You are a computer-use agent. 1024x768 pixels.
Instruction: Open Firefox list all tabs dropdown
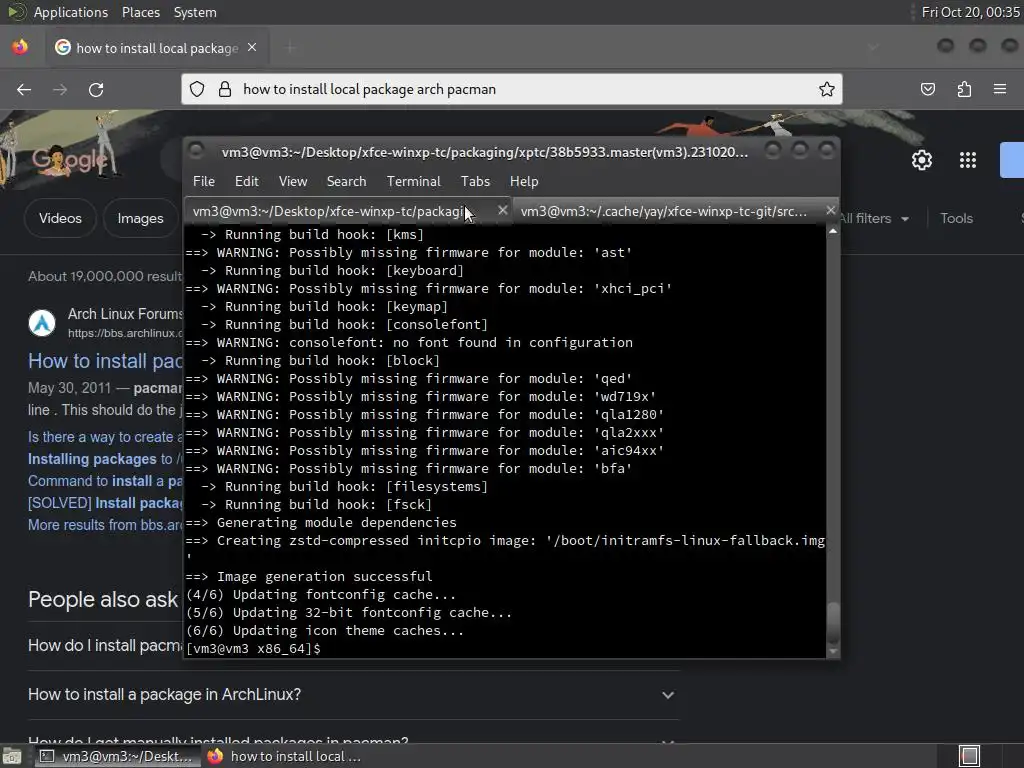[873, 47]
